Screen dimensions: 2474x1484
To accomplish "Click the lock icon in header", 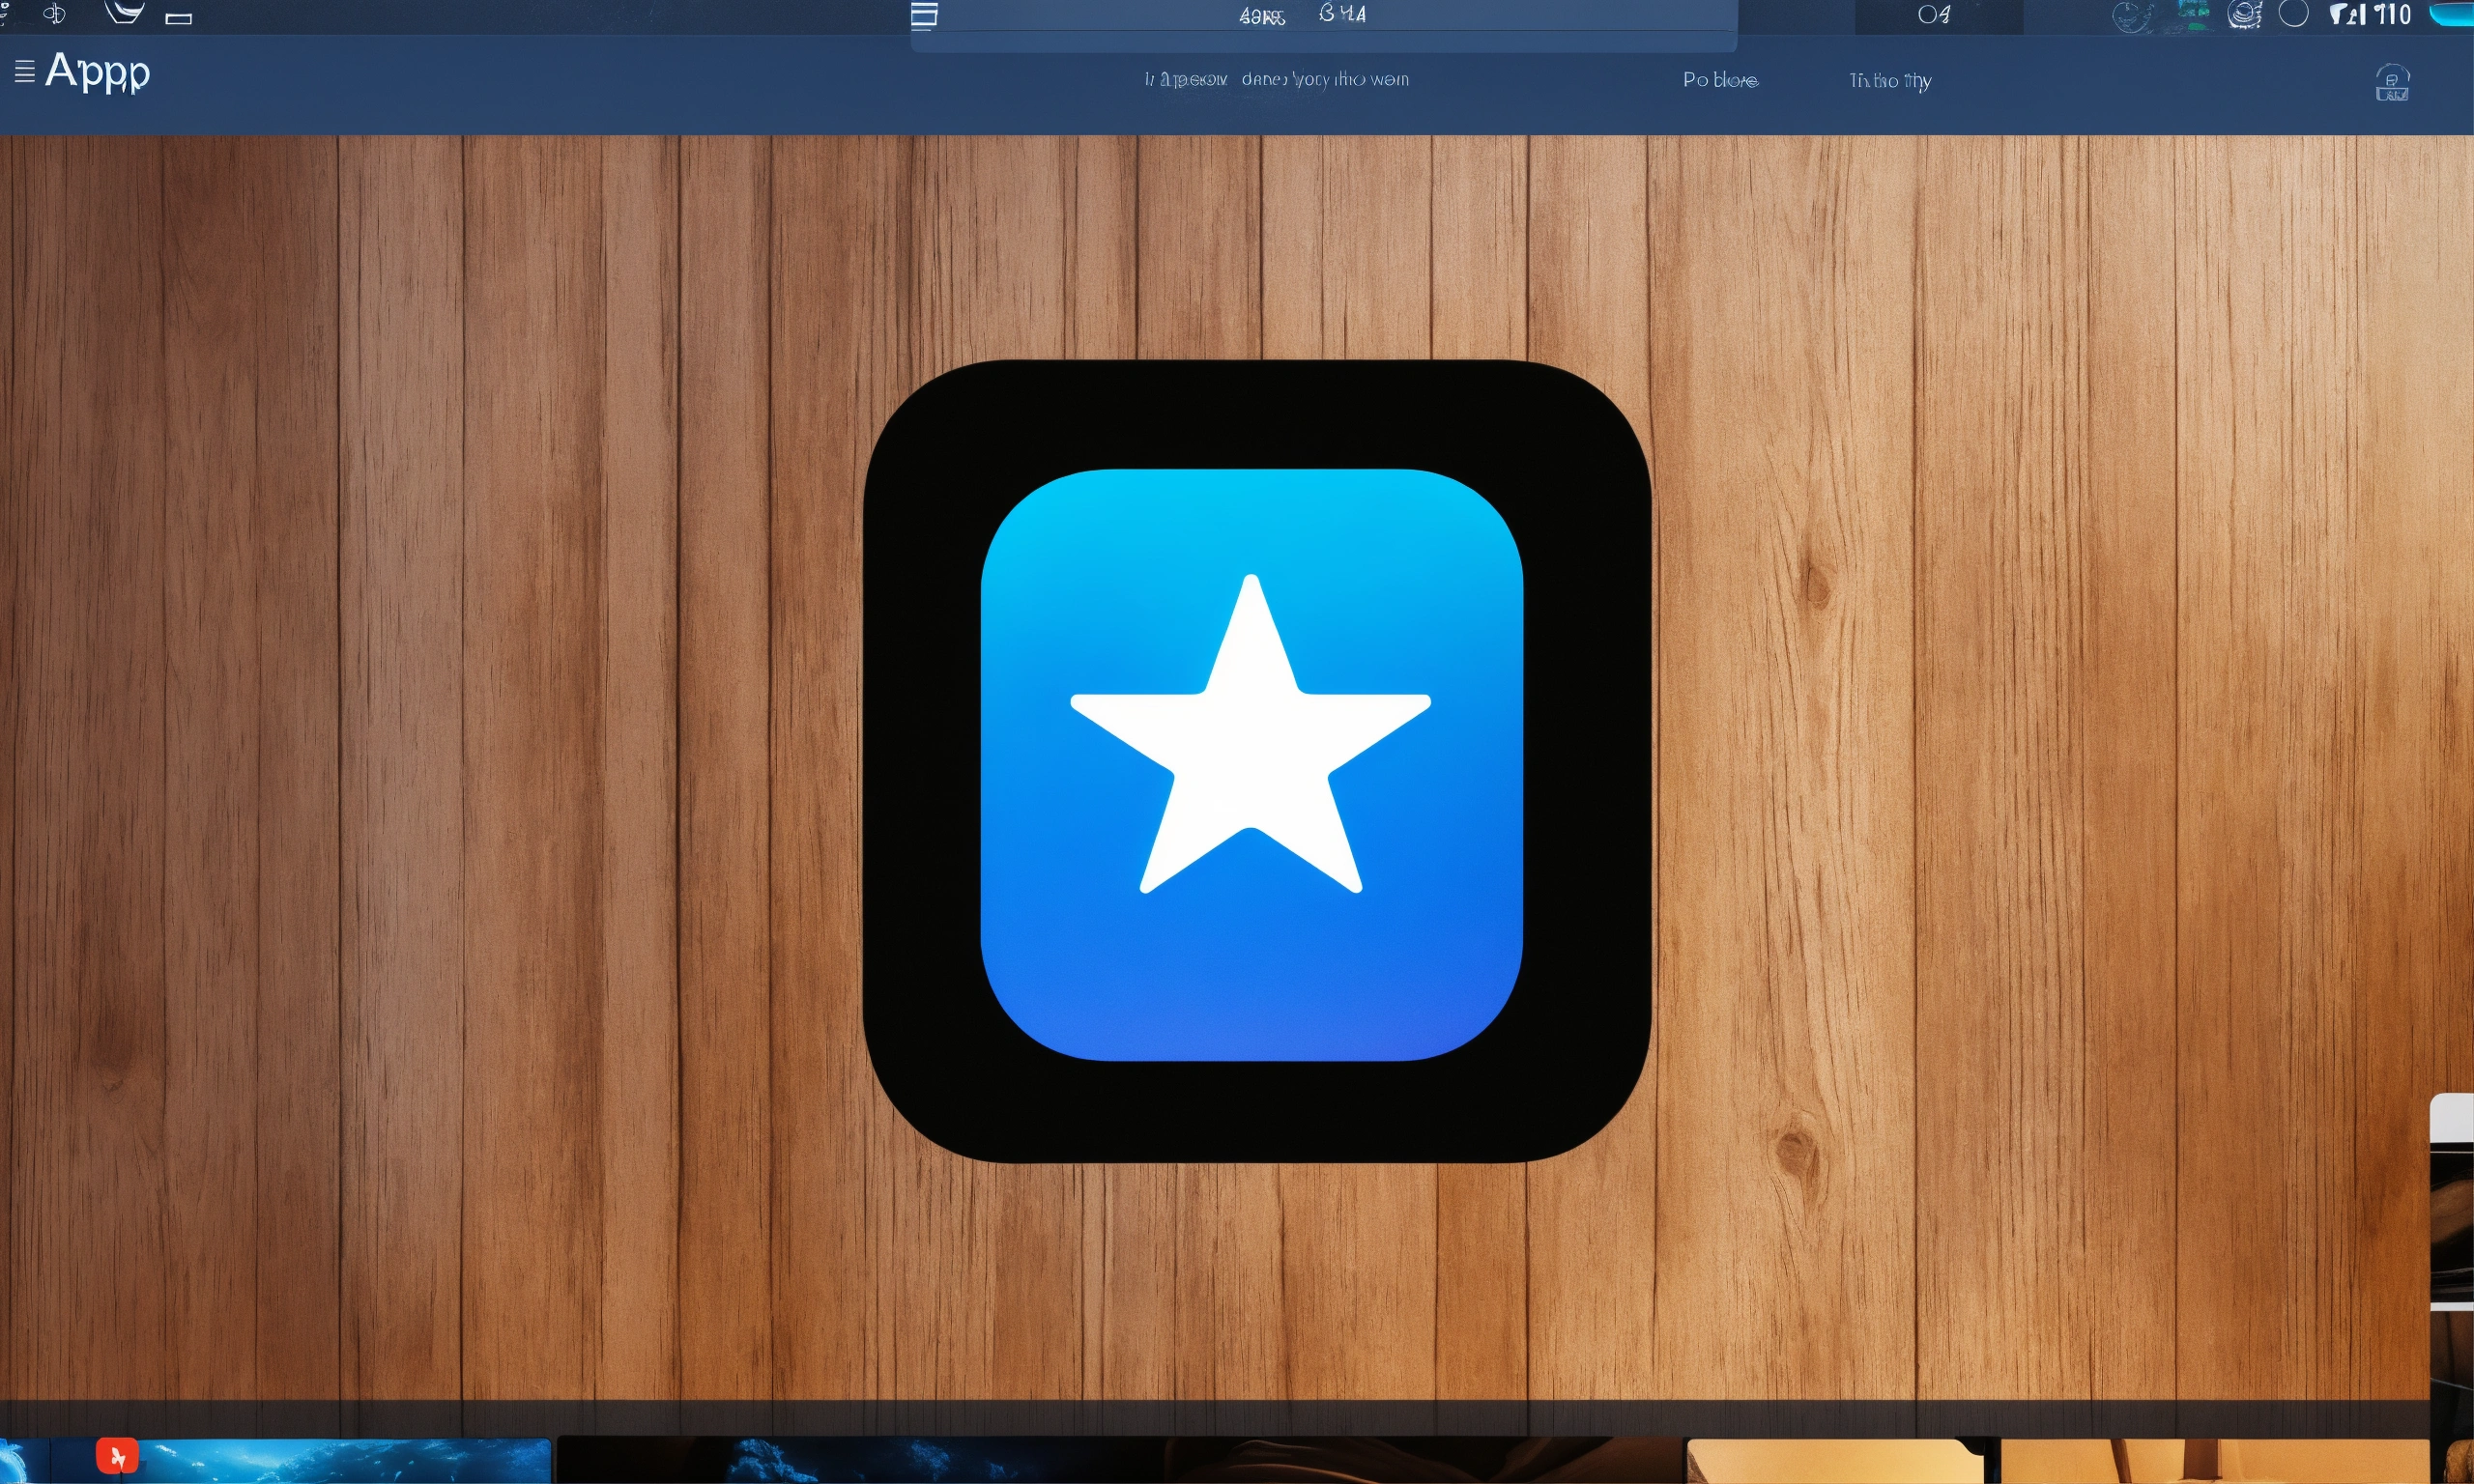I will coord(2391,84).
